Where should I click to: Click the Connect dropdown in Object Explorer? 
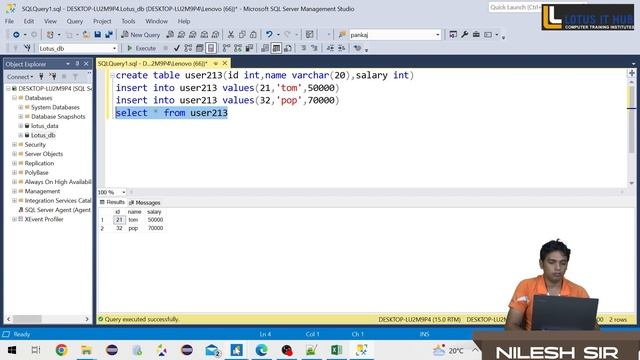(20, 77)
